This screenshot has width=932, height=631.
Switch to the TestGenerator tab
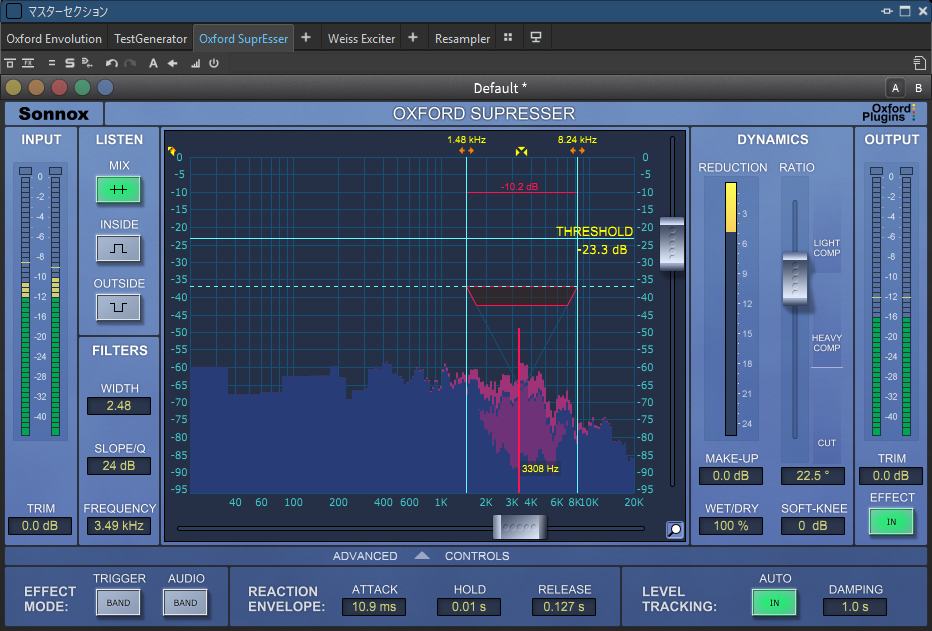coord(150,39)
